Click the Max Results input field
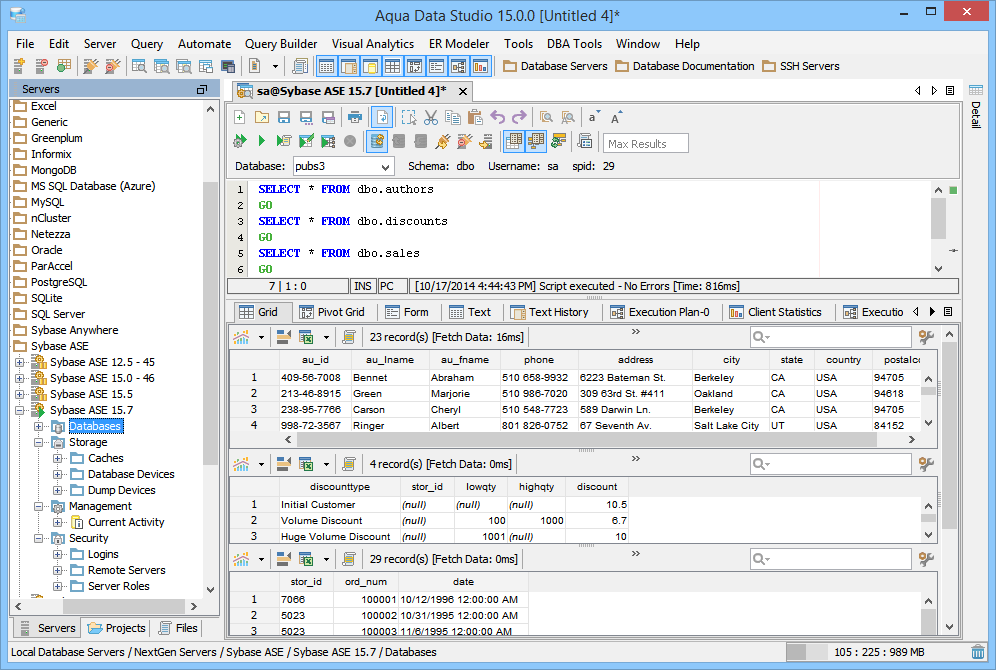 [x=646, y=143]
